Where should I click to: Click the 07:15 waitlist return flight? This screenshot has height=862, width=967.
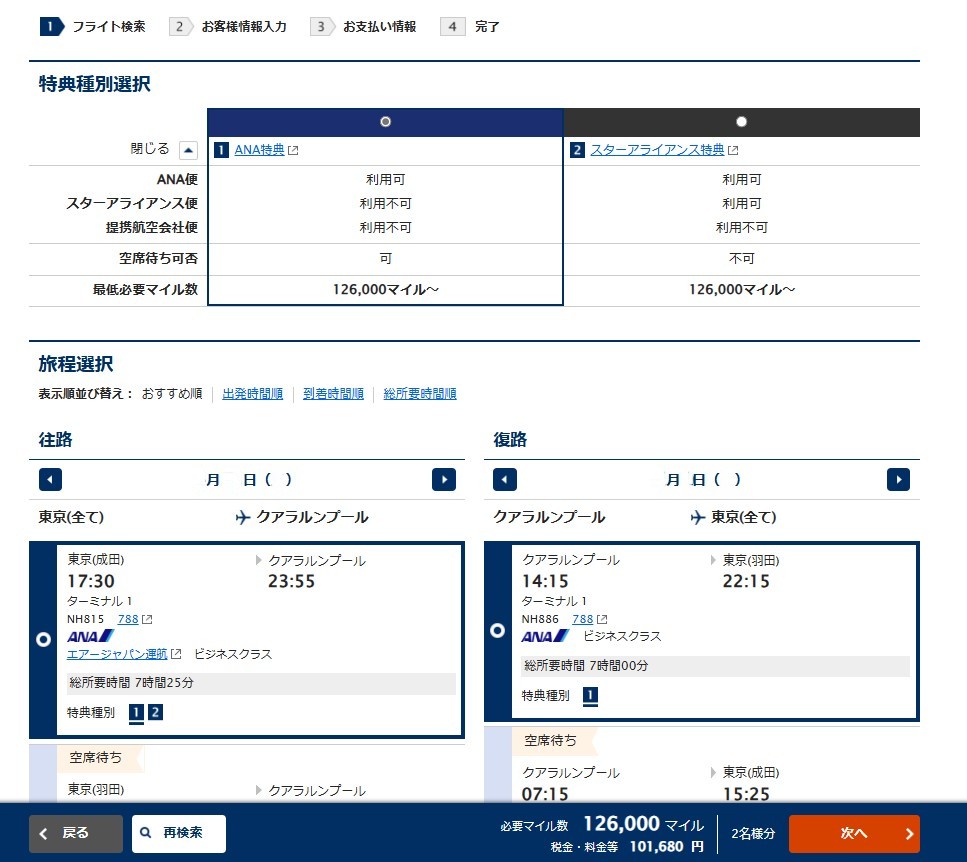pyautogui.click(x=545, y=794)
